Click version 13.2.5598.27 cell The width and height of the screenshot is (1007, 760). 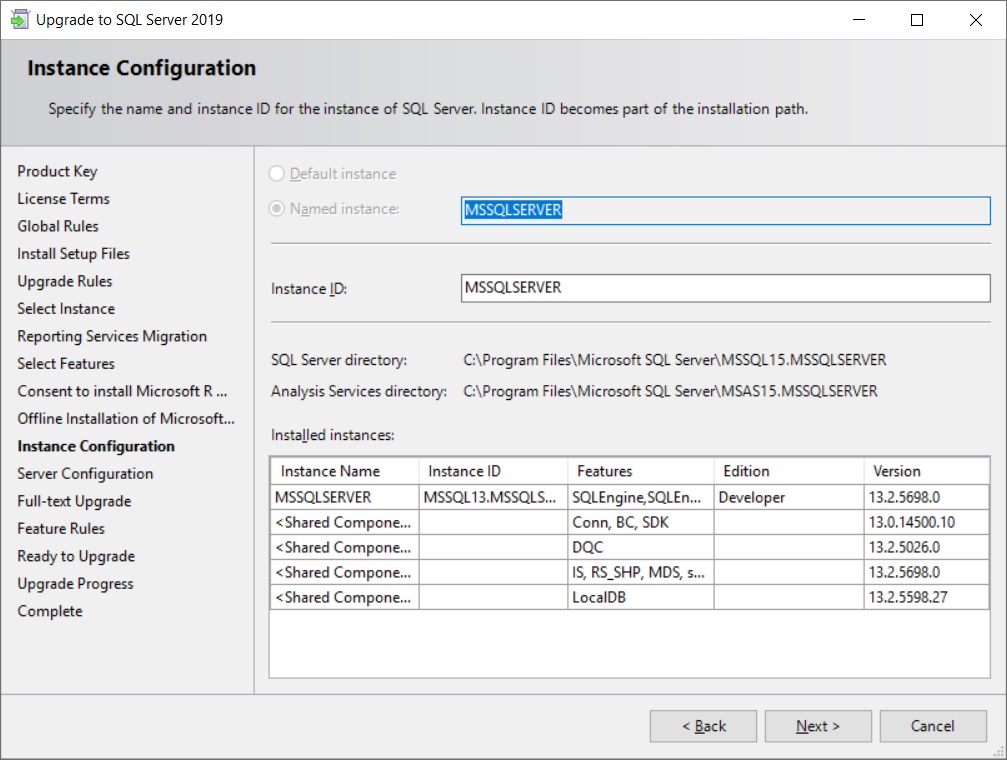point(926,597)
